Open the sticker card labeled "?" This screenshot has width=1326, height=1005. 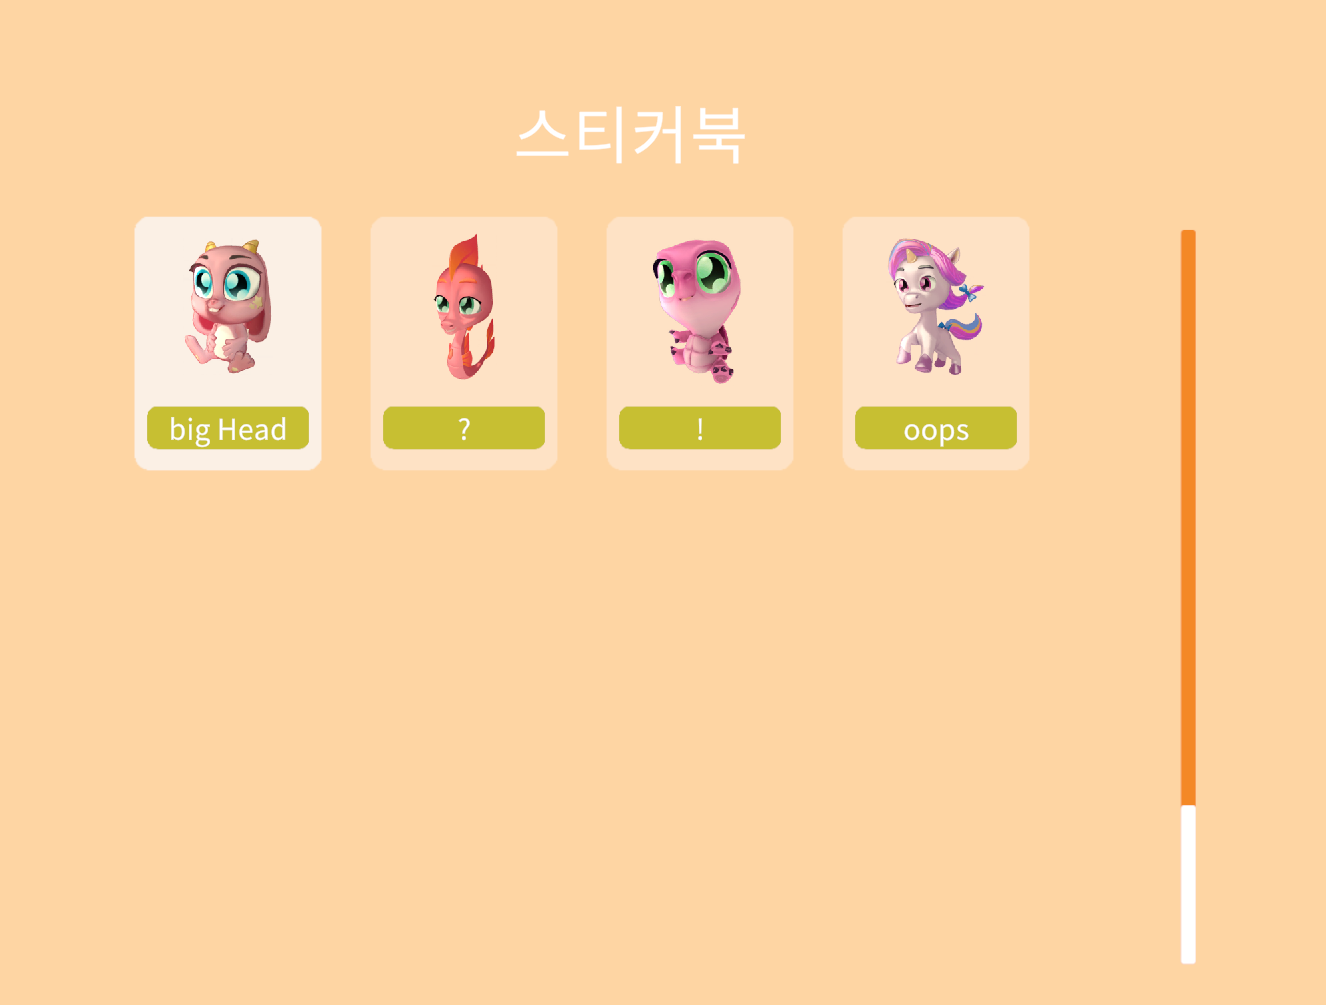pyautogui.click(x=464, y=343)
